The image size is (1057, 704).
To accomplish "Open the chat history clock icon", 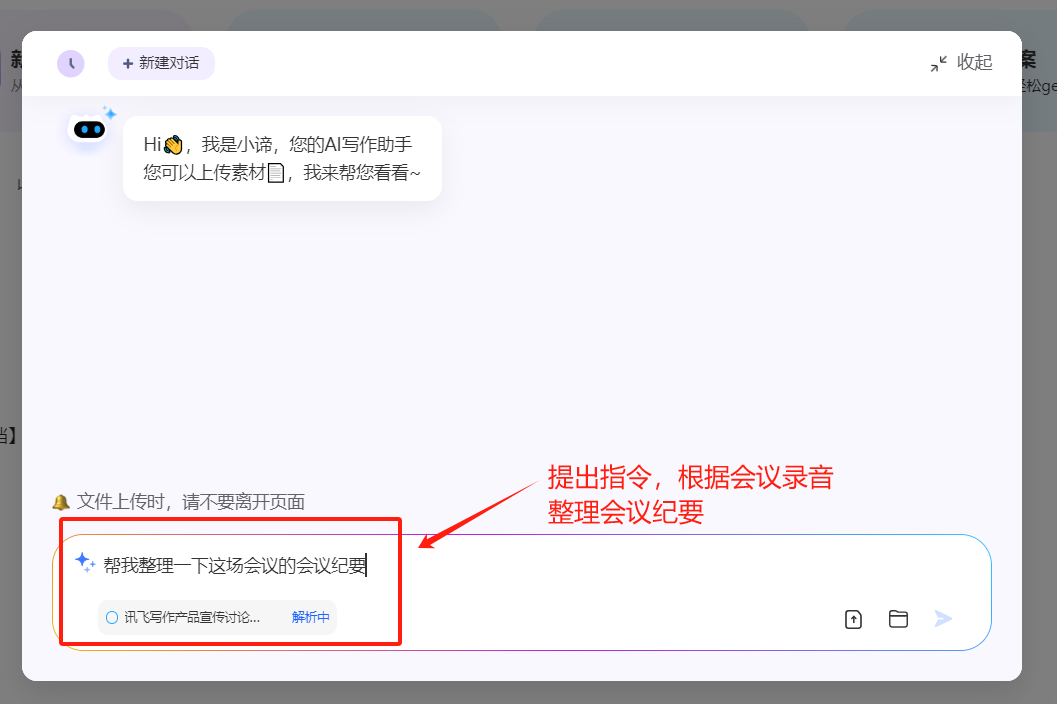I will click(71, 64).
